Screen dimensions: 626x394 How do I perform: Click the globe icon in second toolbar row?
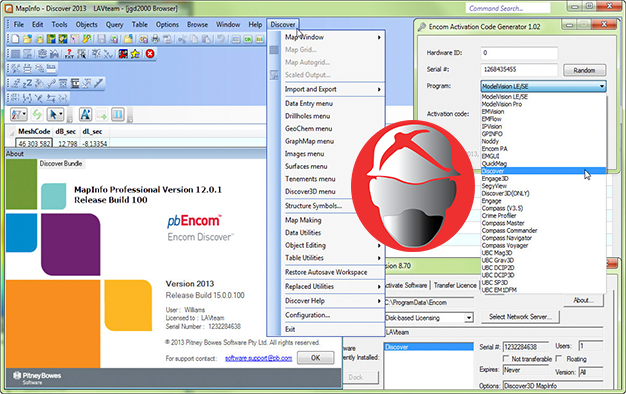point(42,53)
